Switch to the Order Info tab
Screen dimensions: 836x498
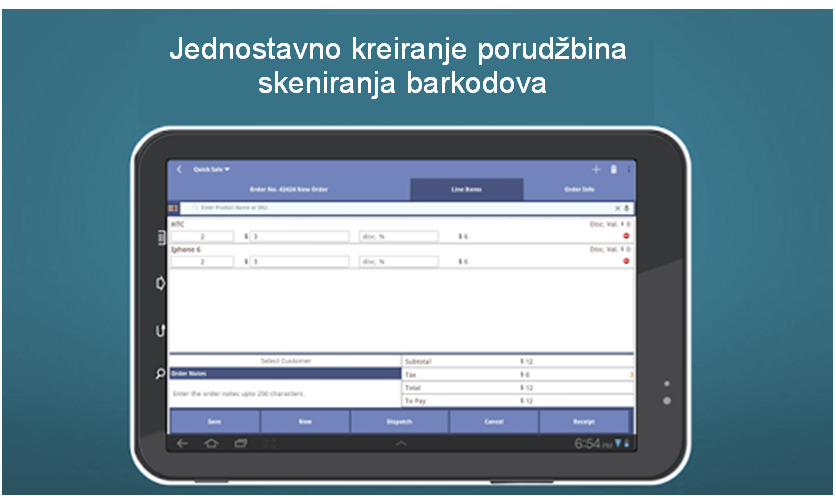pyautogui.click(x=579, y=188)
